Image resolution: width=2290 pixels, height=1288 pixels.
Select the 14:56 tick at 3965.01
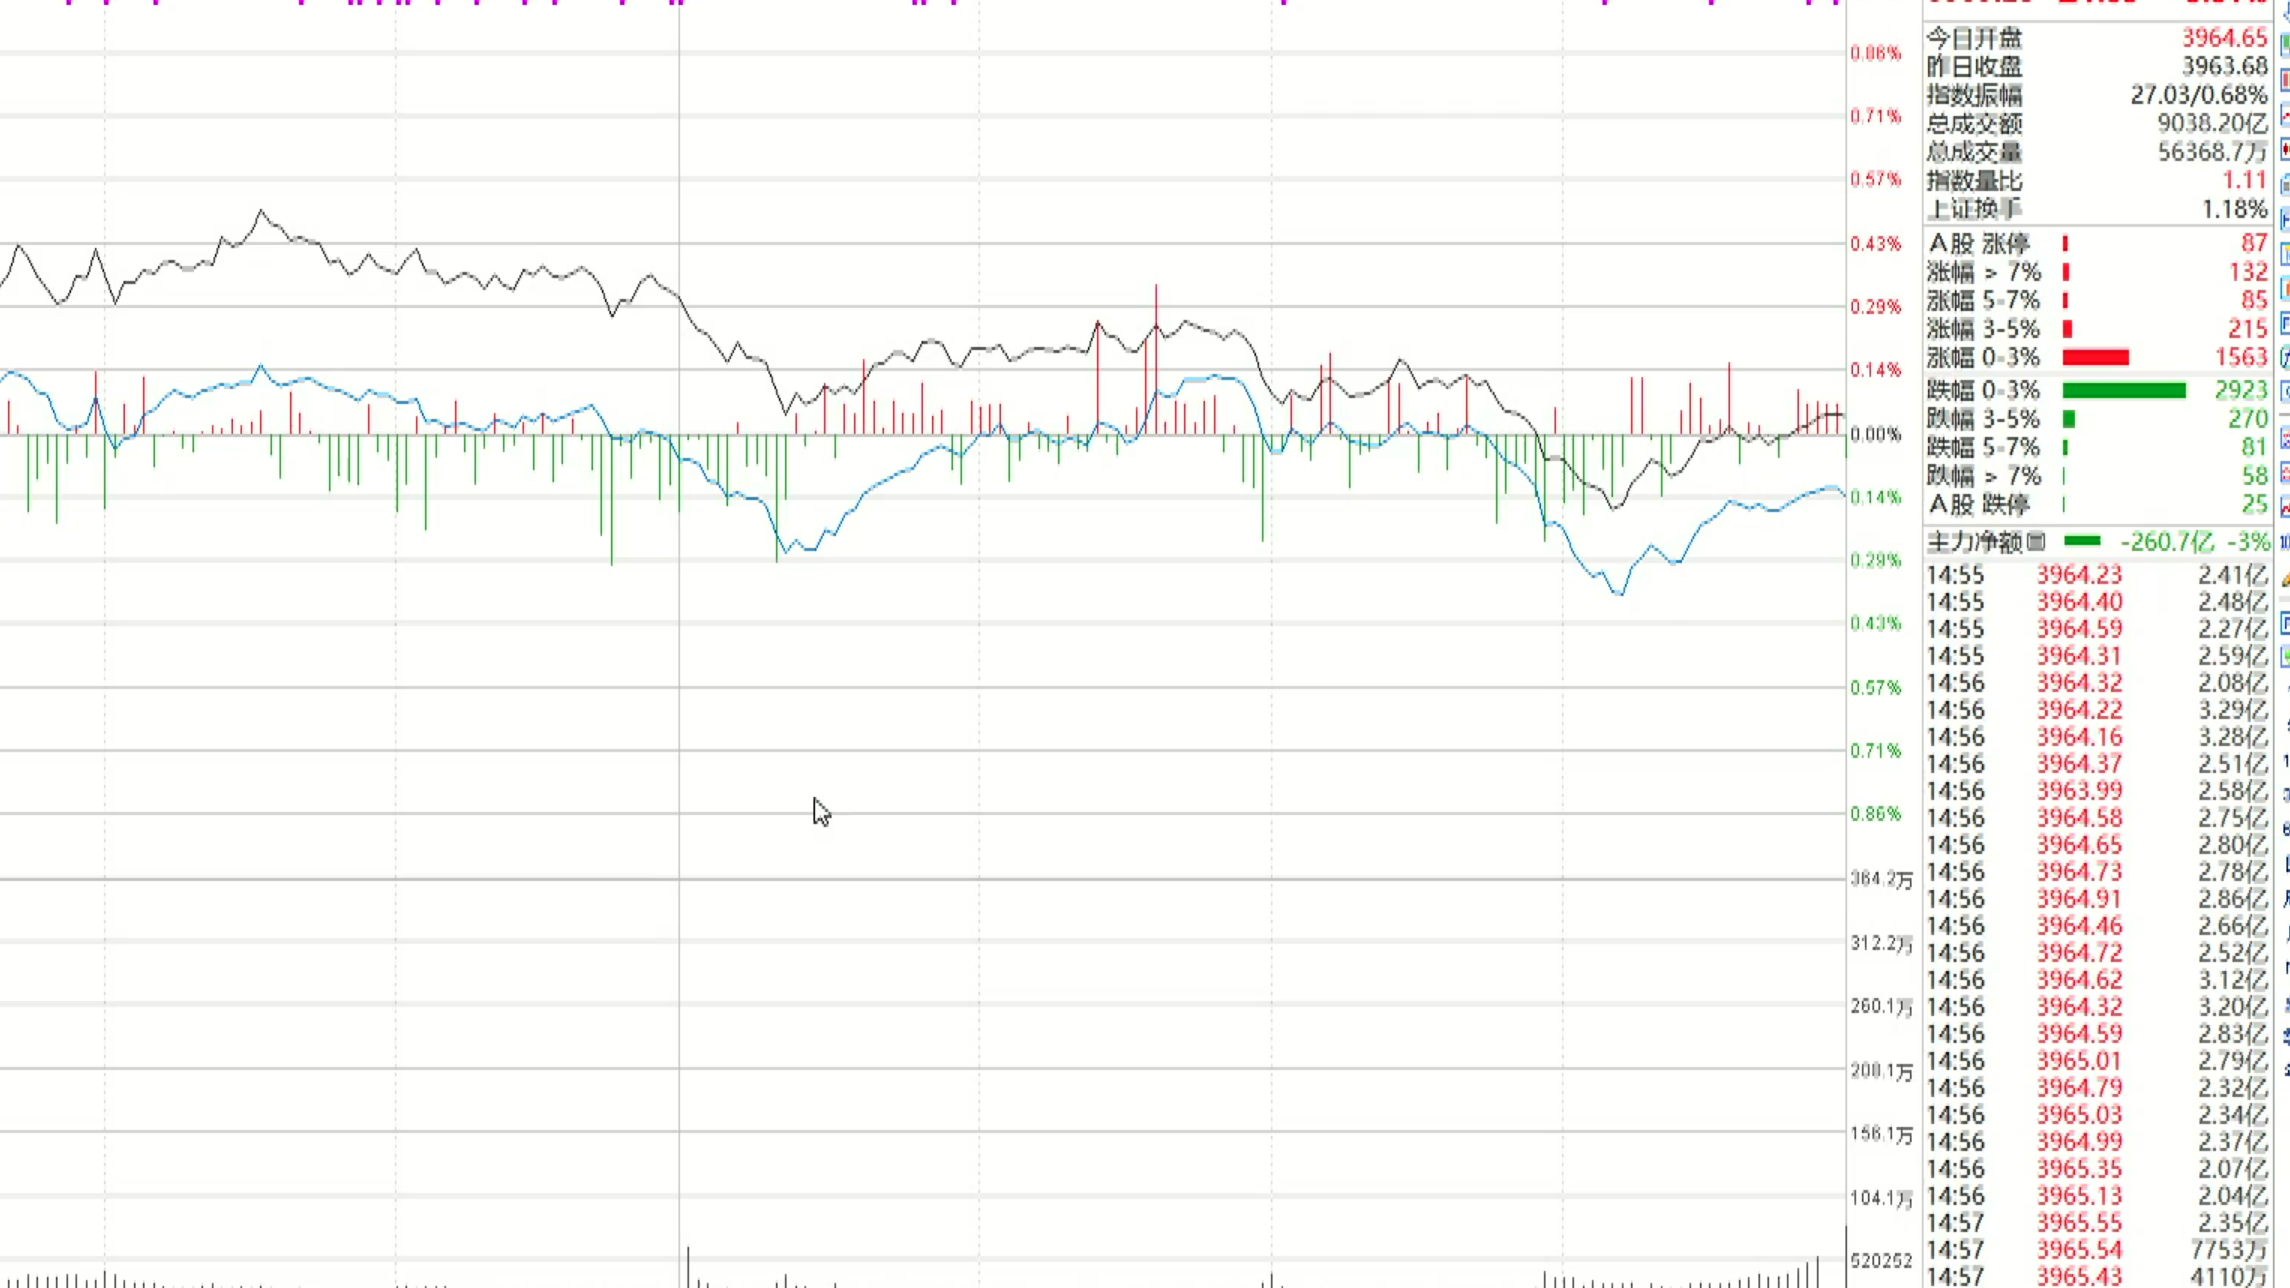click(2079, 1061)
